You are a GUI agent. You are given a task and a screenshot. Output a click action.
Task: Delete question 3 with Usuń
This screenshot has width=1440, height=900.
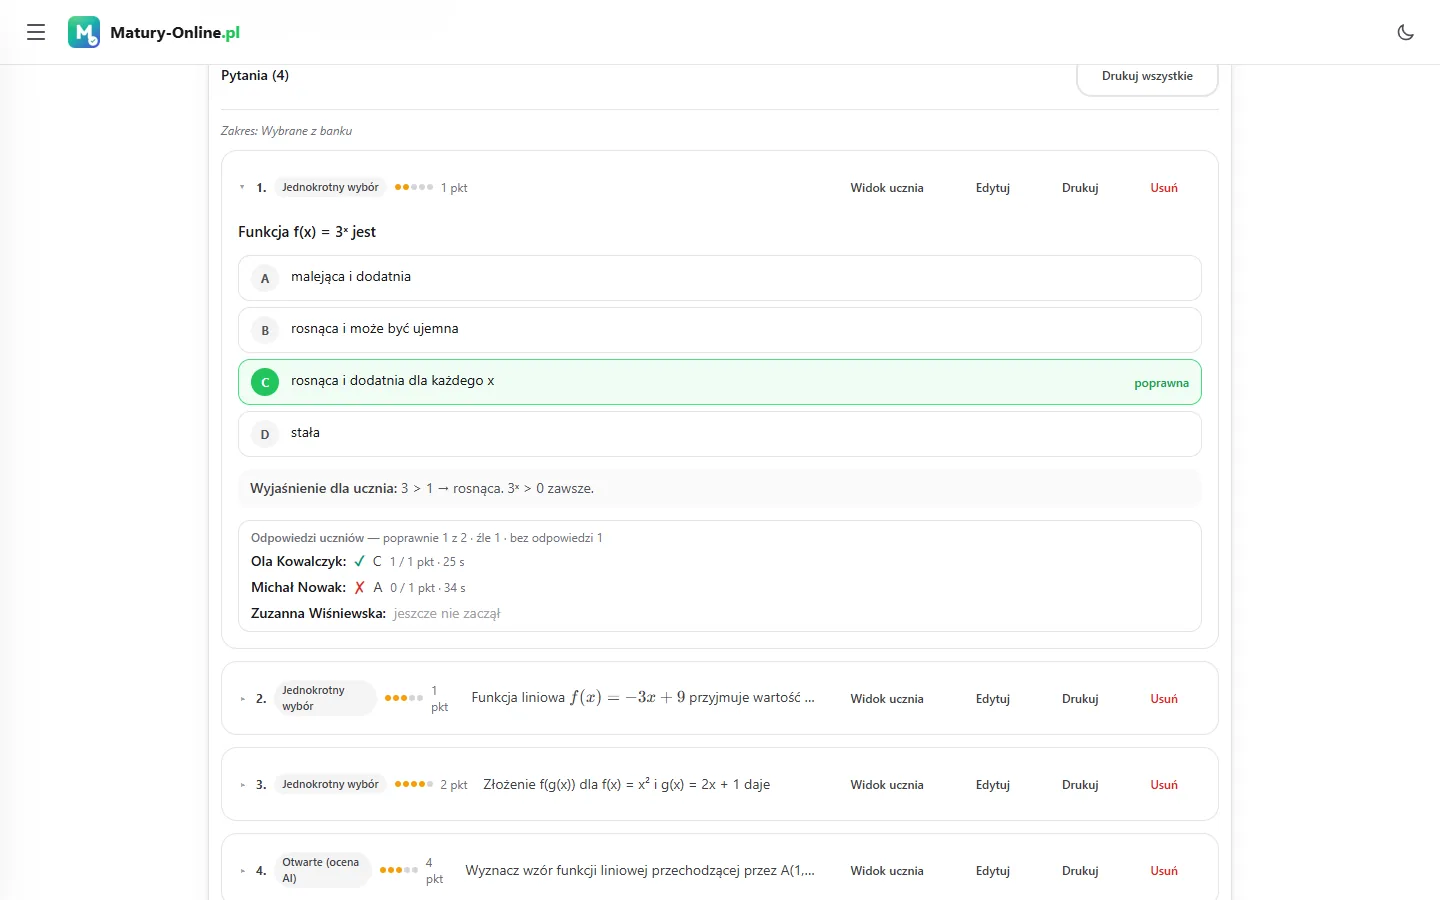click(1164, 785)
